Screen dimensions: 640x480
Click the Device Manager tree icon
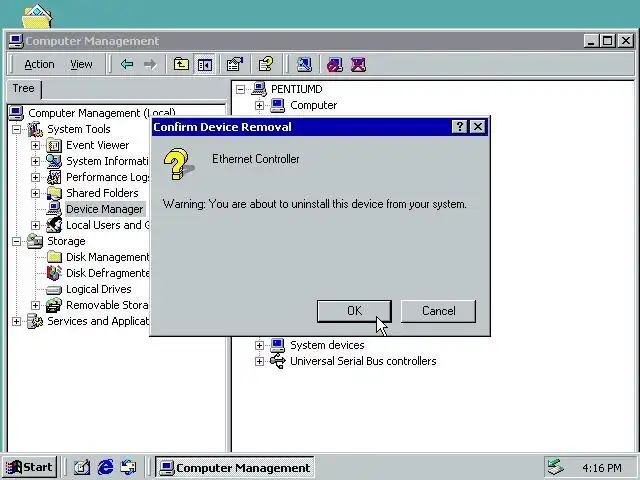tap(54, 209)
